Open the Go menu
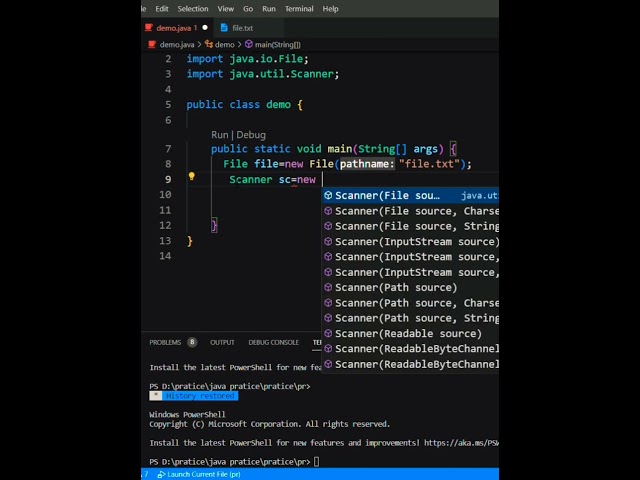640x480 pixels. (x=248, y=9)
